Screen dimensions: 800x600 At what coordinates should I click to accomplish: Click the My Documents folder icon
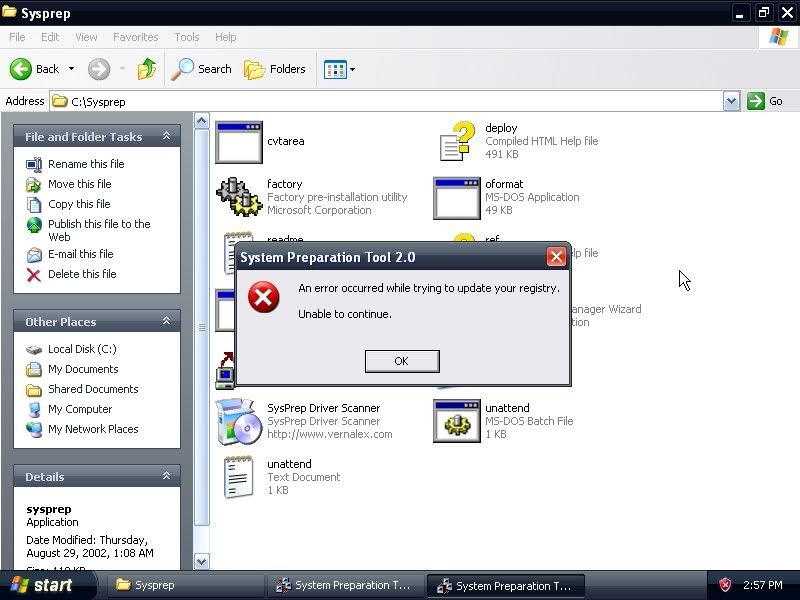pyautogui.click(x=34, y=369)
